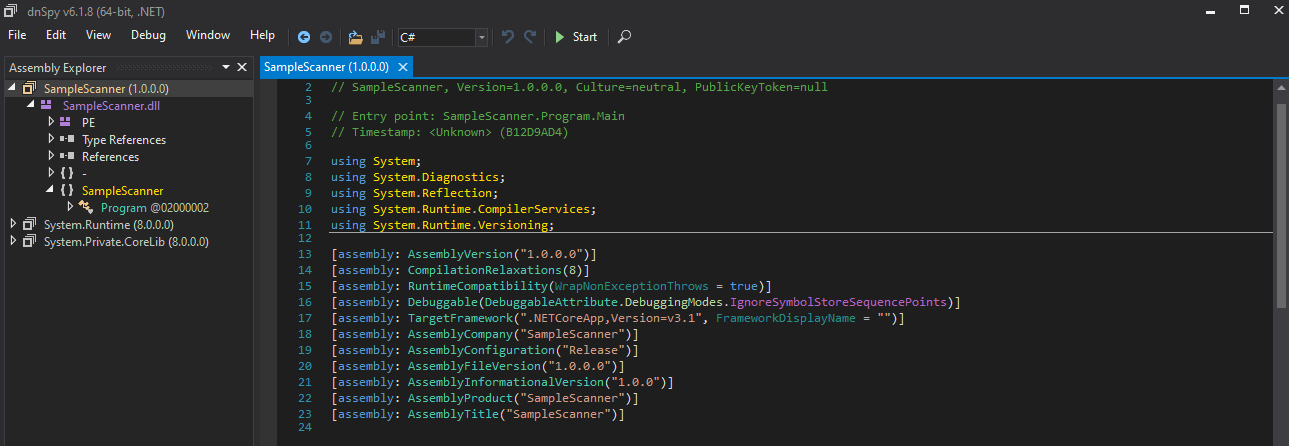Open the Assembly Explorer panel options arrow
Screen dimensions: 1289x446
point(224,67)
